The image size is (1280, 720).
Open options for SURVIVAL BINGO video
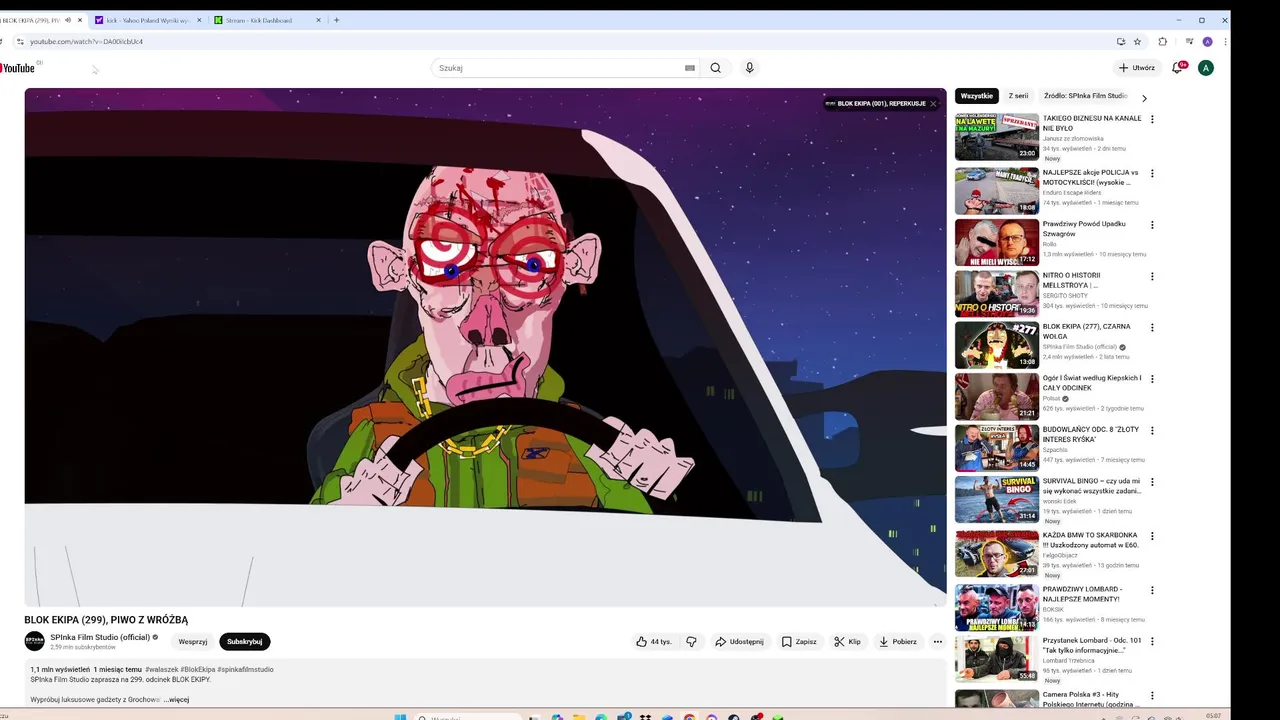click(1152, 482)
